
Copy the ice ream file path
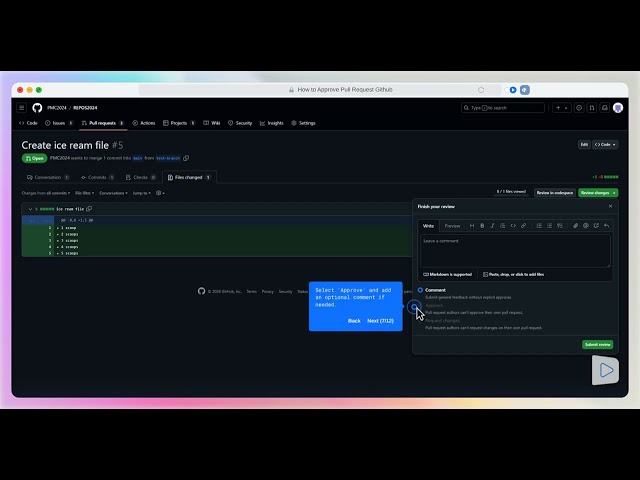click(89, 209)
